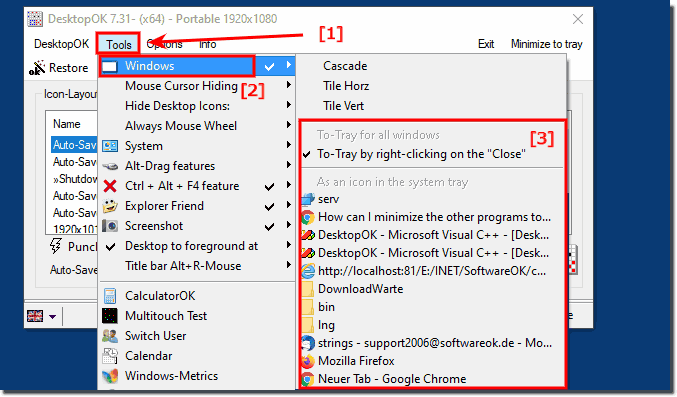This screenshot has height=397, width=677.
Task: Click the Restore button
Action: (x=59, y=68)
